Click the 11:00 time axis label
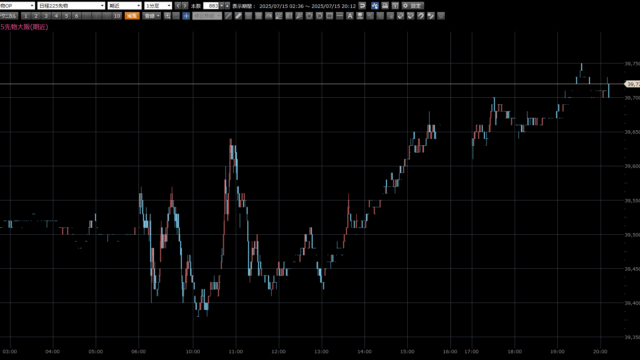Viewport: 640px width, 360px height. (x=236, y=351)
